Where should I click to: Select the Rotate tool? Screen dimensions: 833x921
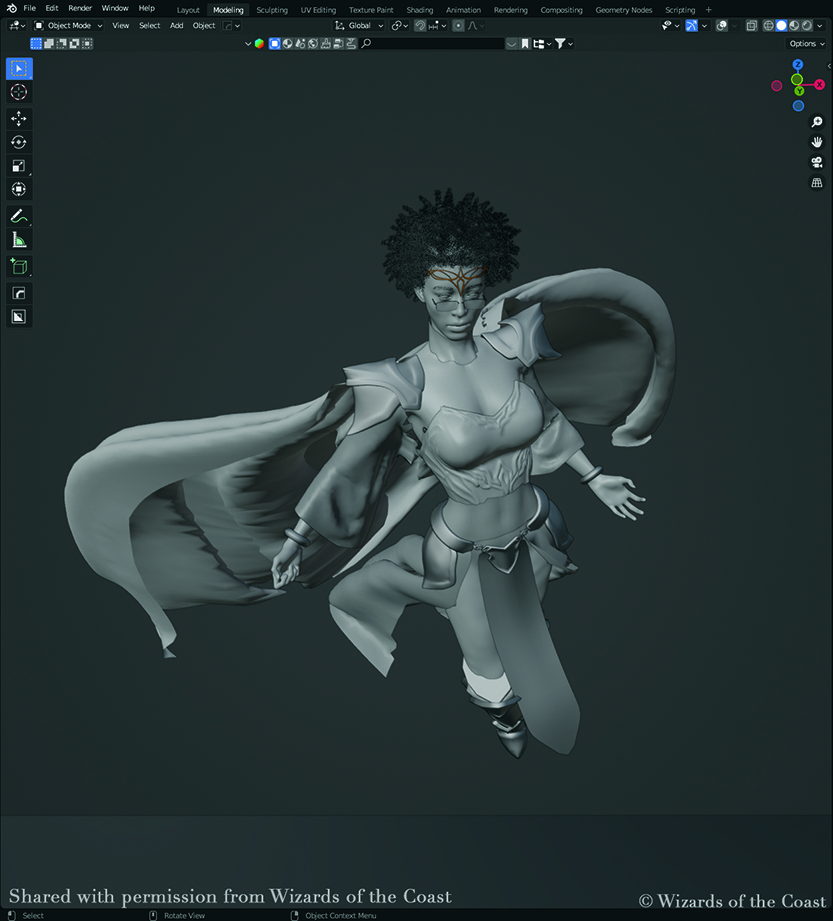click(19, 142)
